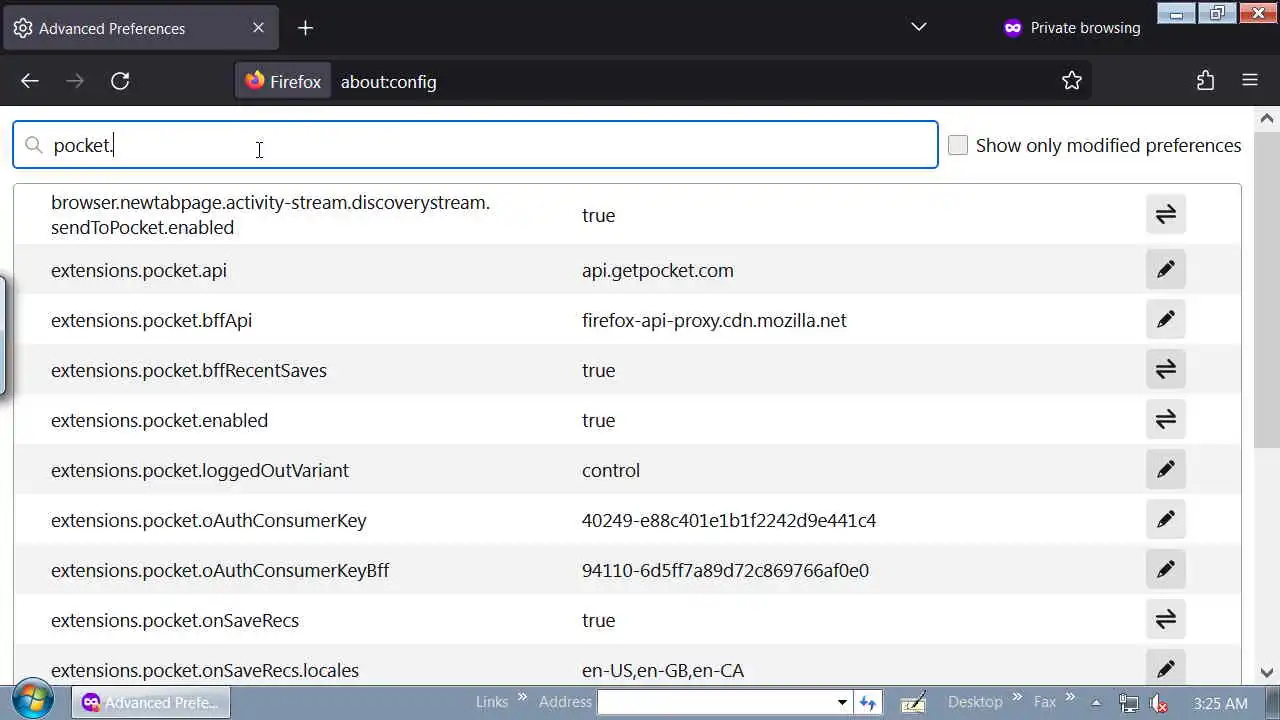This screenshot has height=720, width=1280.
Task: Open the network status tray icon
Action: click(x=1128, y=703)
